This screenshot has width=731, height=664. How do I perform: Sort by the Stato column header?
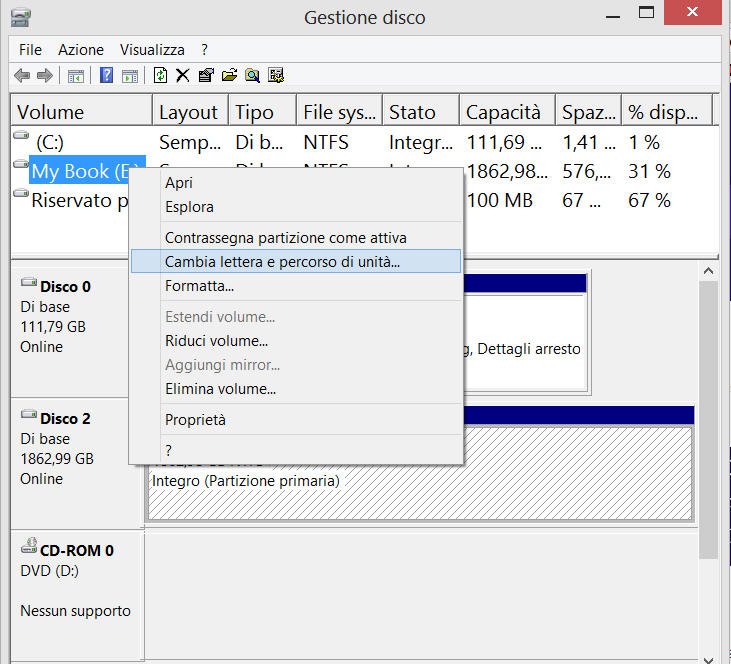click(x=421, y=112)
